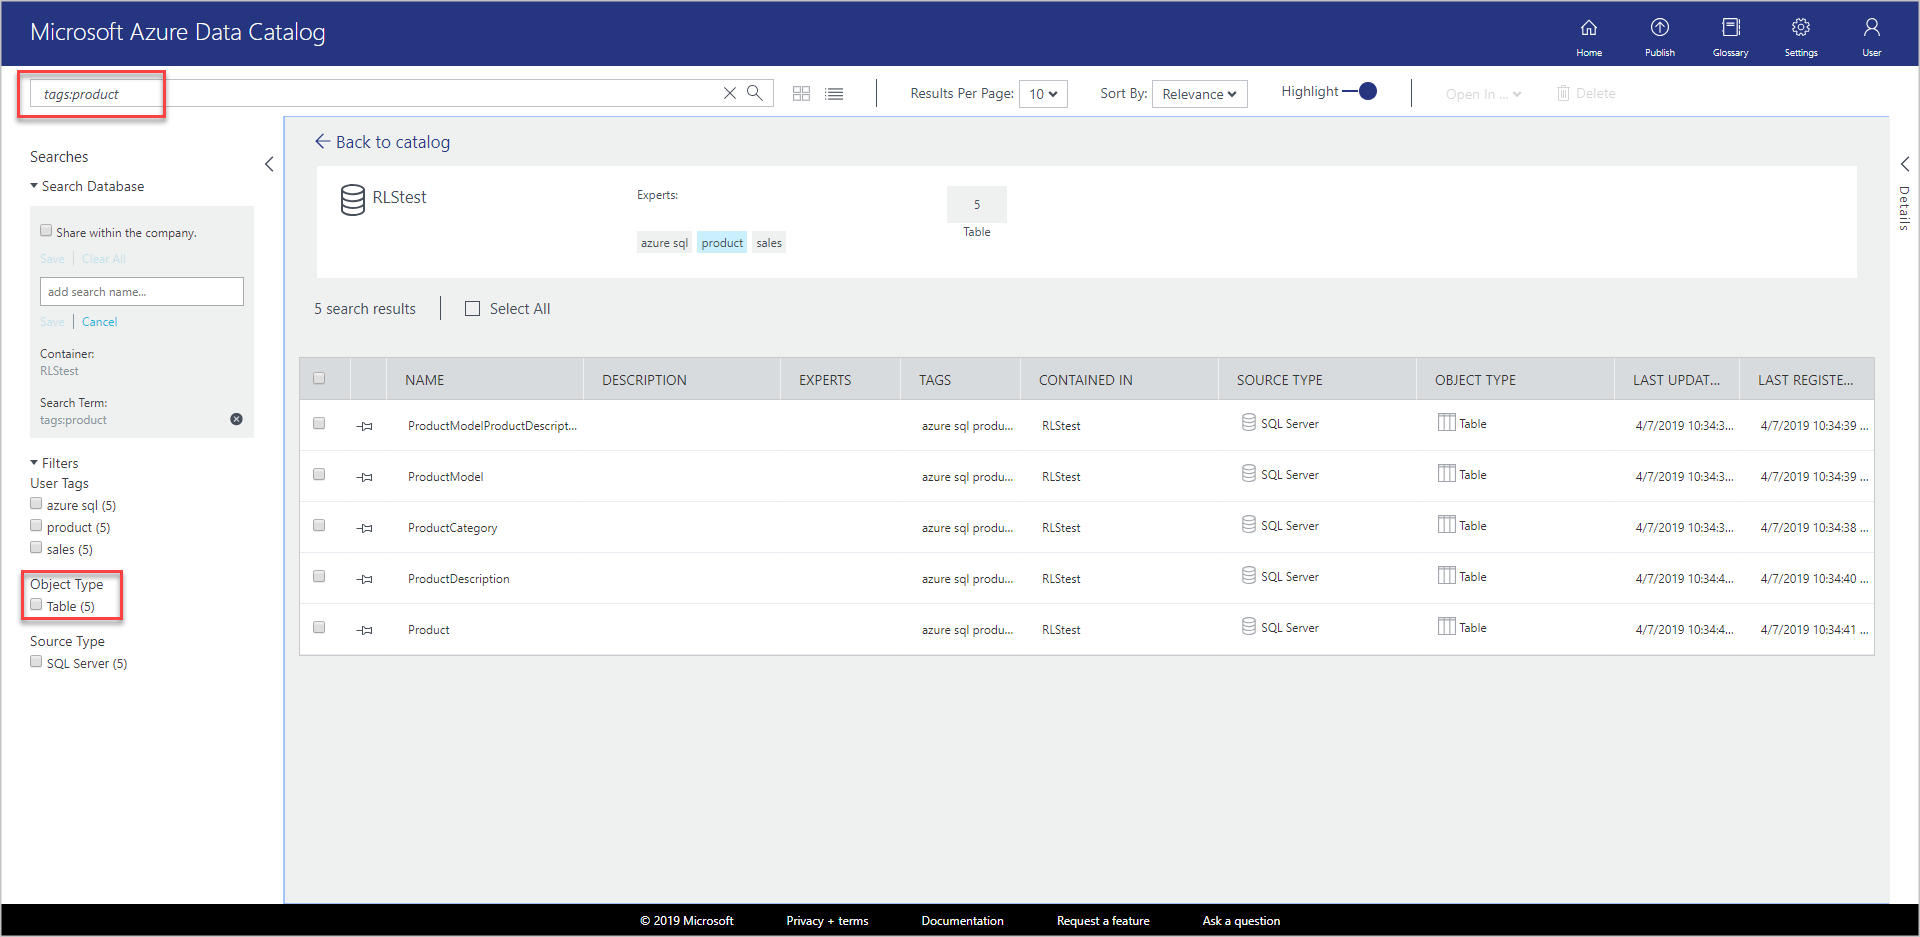
Task: Switch to list view of search results
Action: tap(834, 93)
